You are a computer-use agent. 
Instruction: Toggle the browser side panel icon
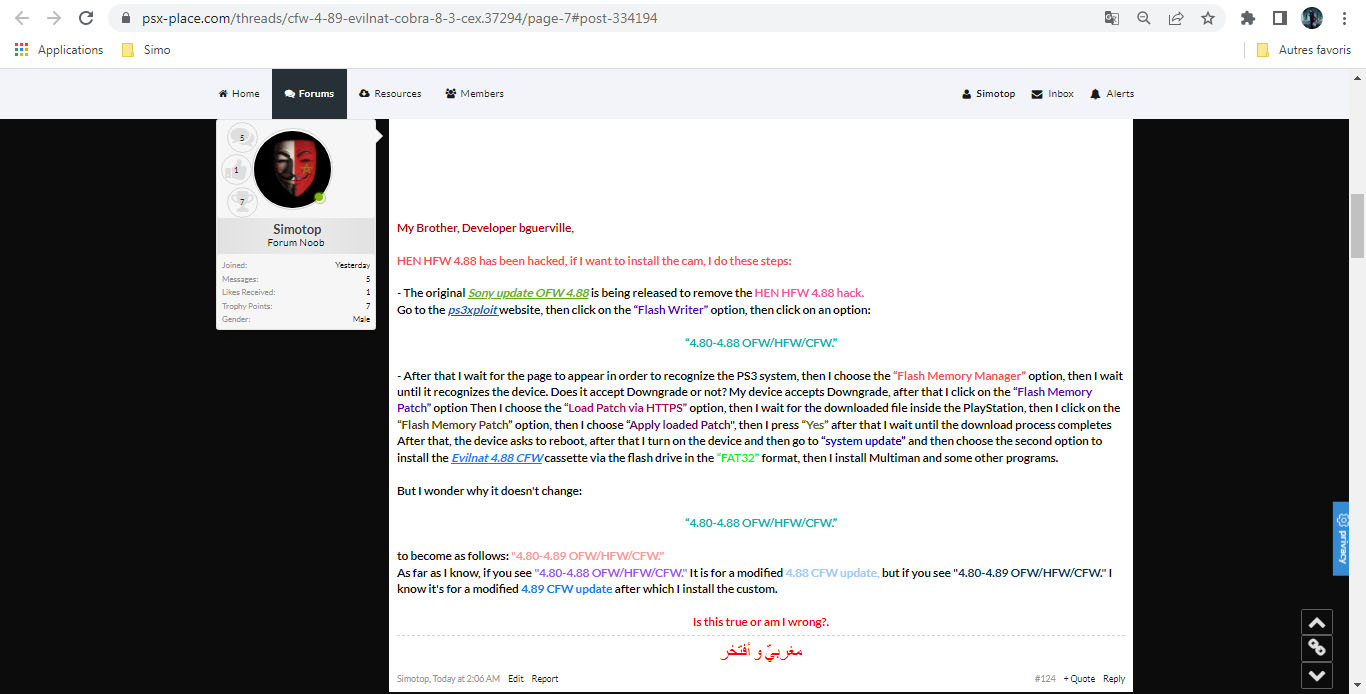click(1279, 18)
